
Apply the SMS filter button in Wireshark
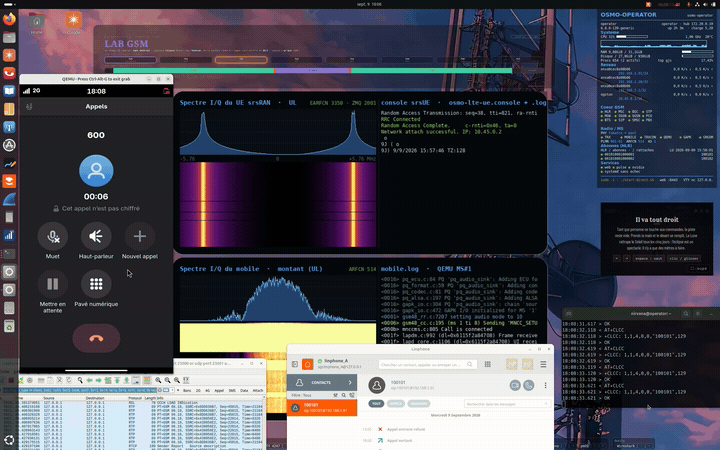(232, 390)
